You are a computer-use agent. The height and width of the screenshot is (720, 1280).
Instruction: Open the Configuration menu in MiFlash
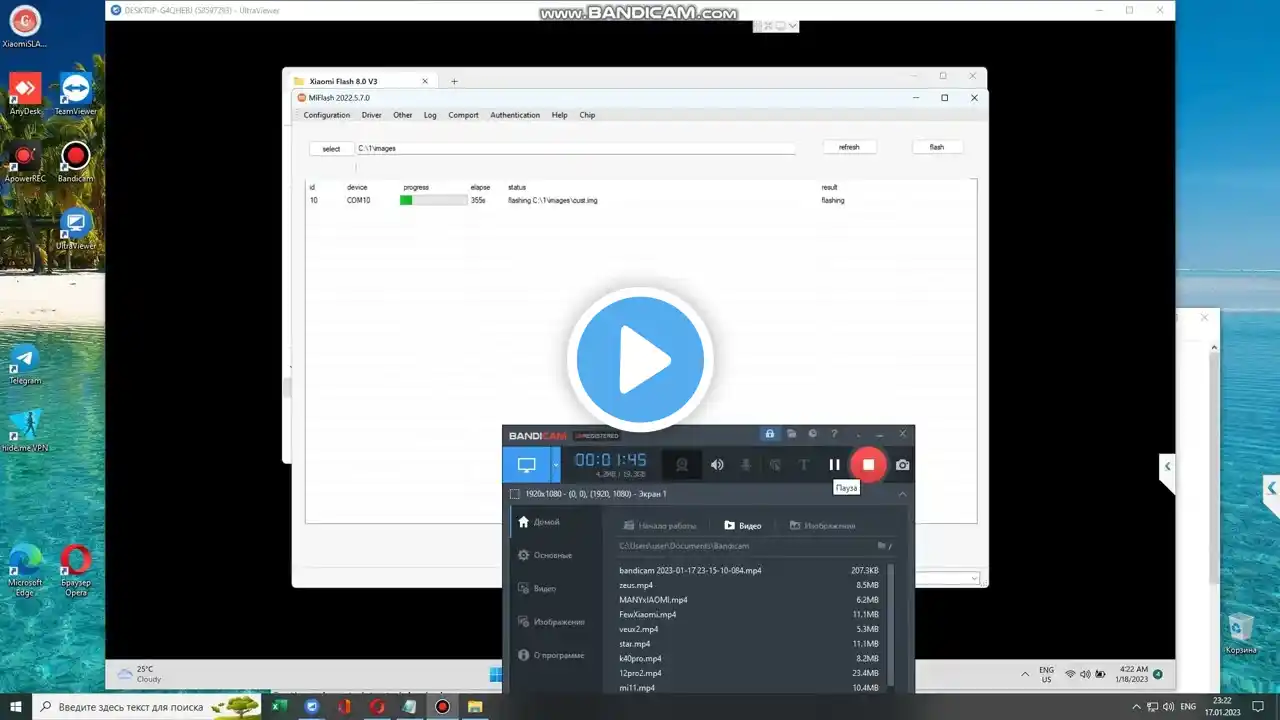pyautogui.click(x=327, y=115)
